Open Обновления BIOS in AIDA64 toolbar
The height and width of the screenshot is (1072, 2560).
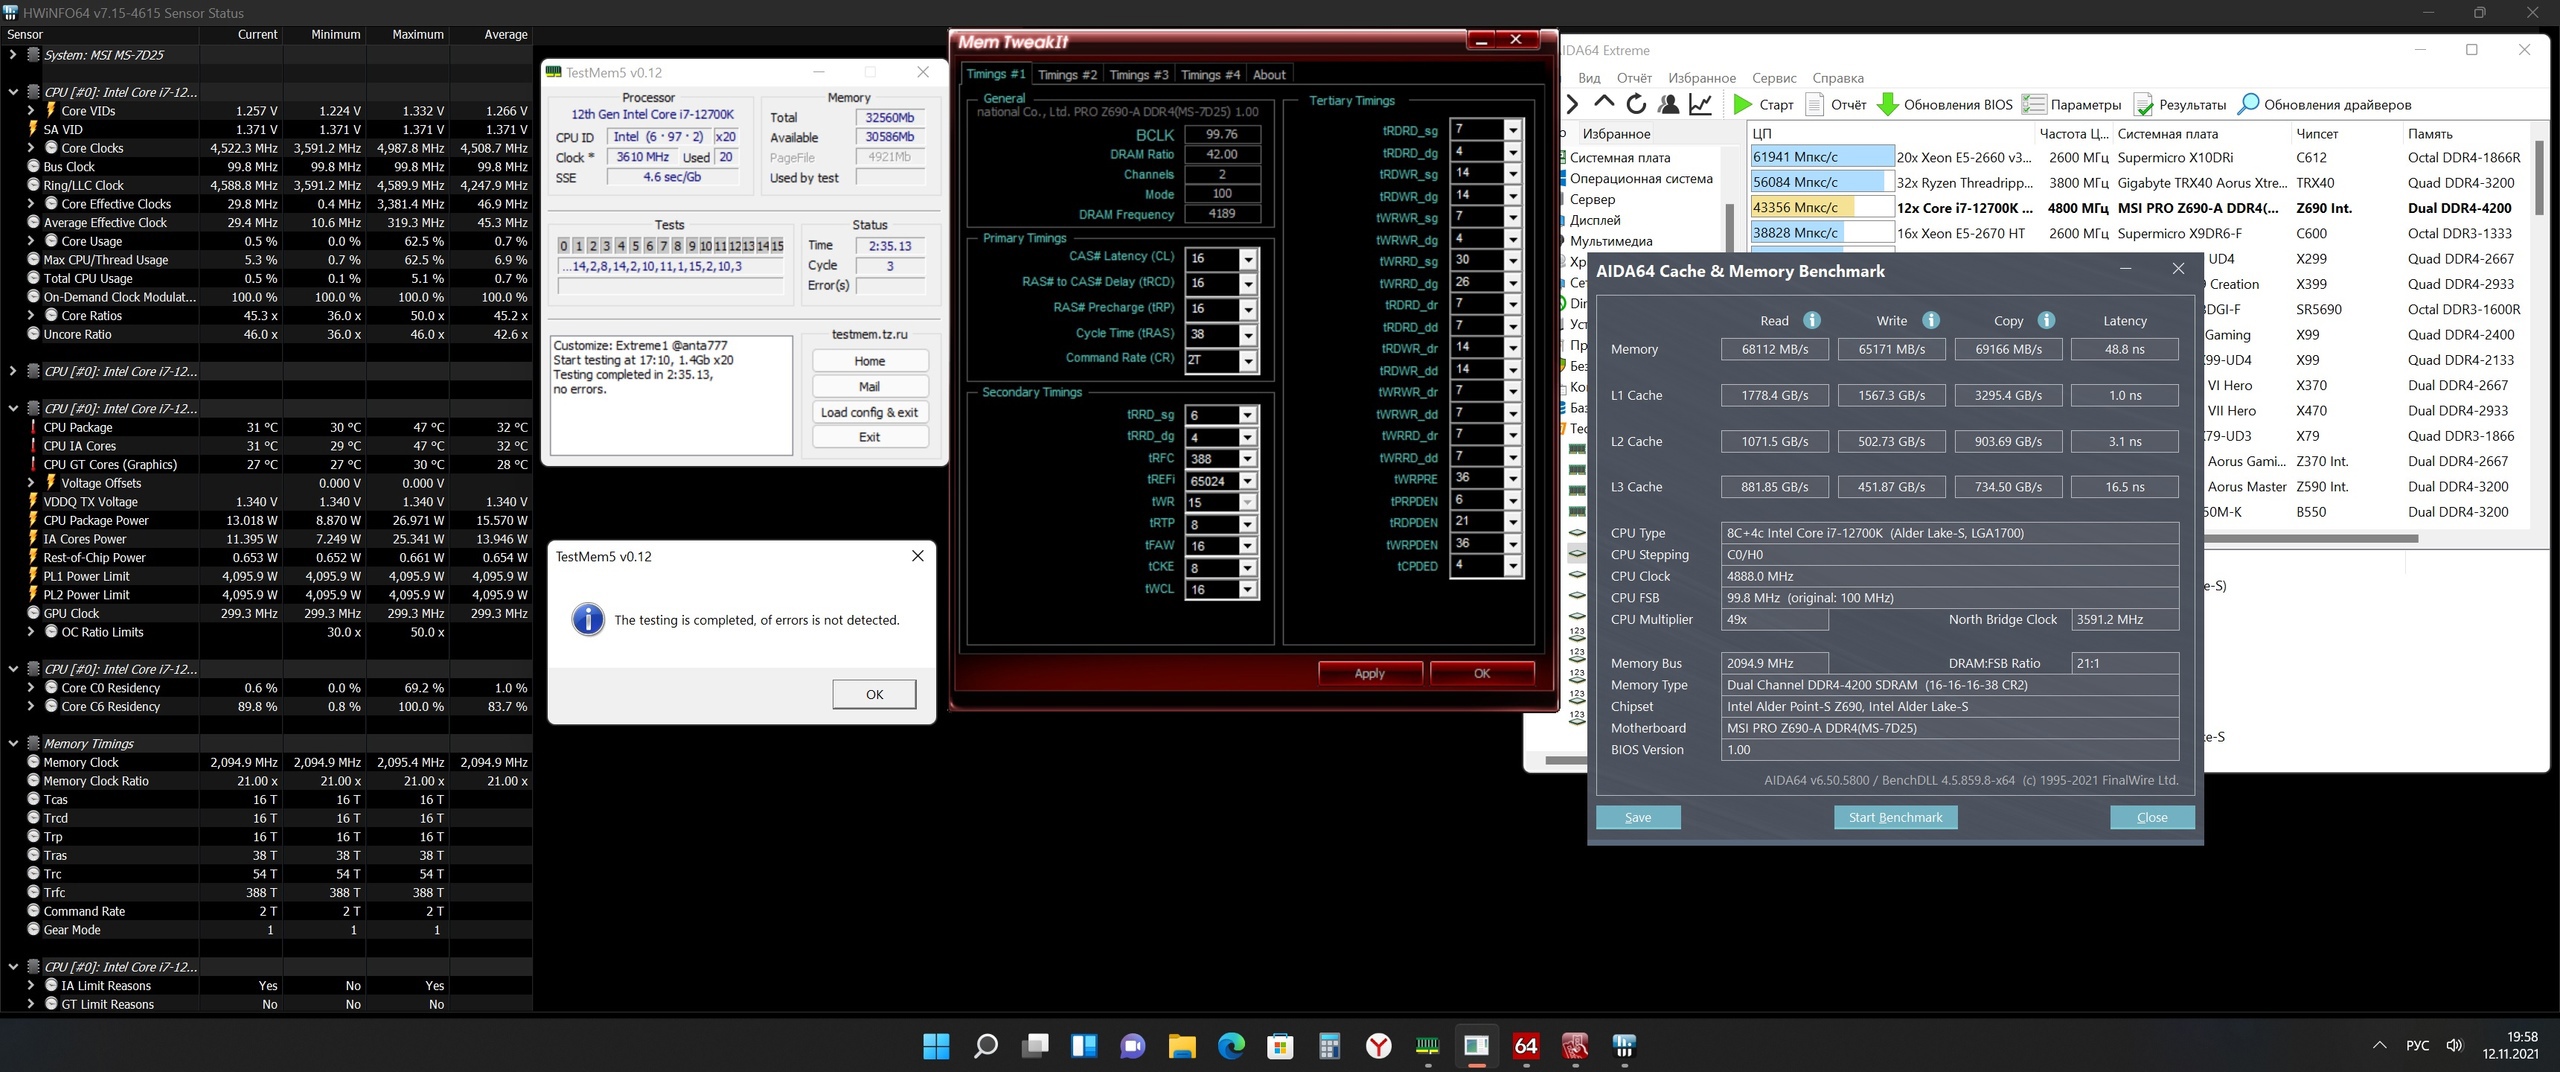(1944, 104)
